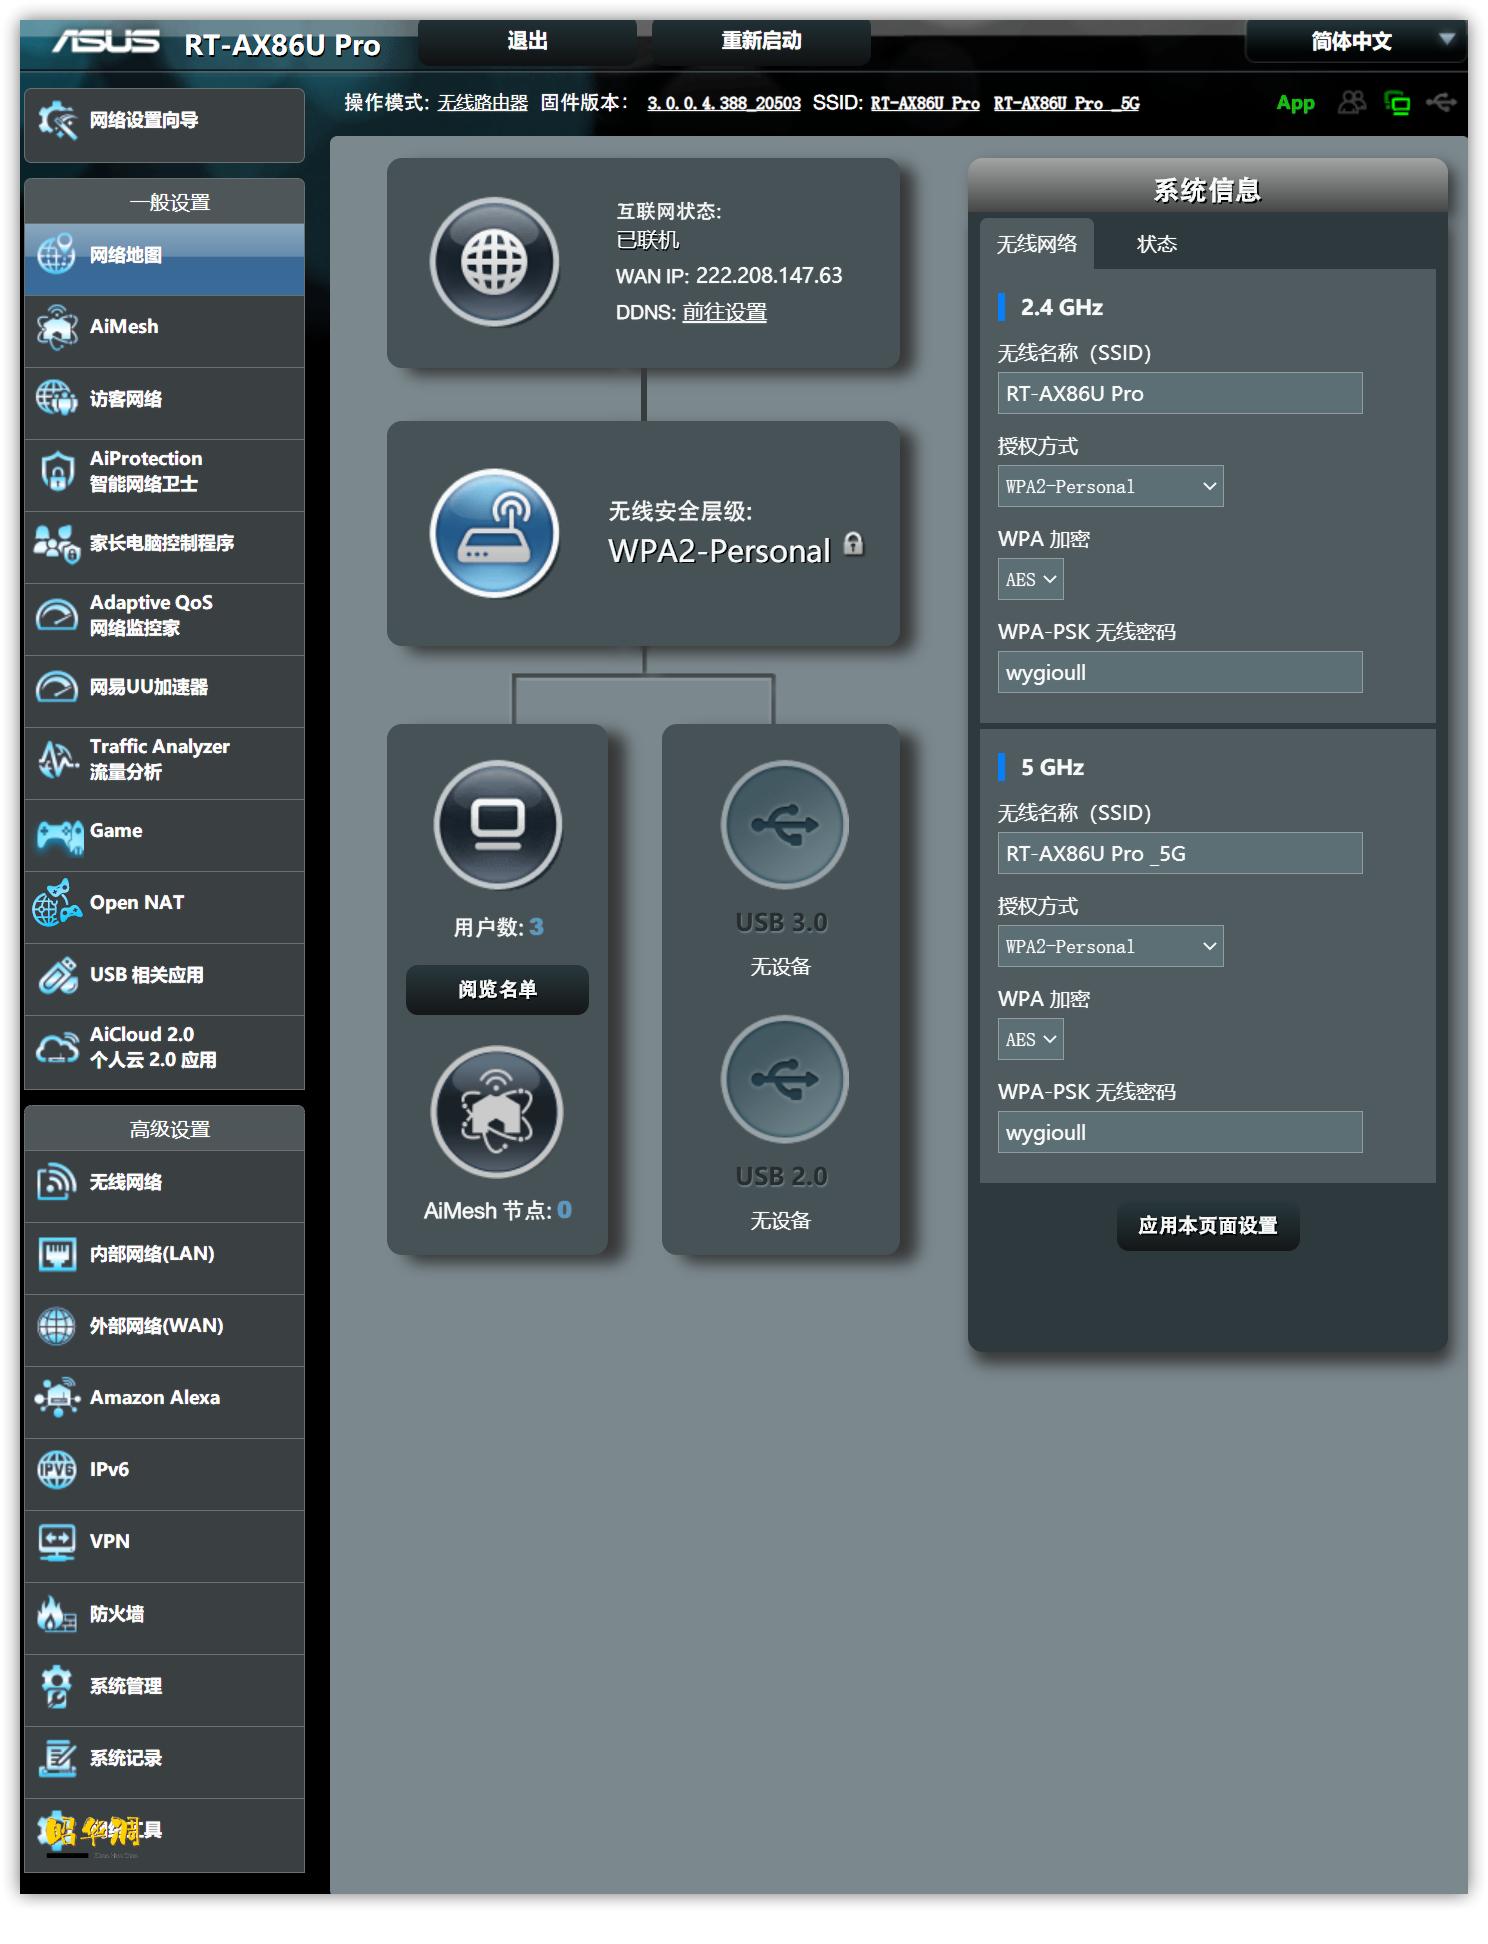Click the 阅览名单 client list button
Viewport: 1488px width, 1944px height.
(497, 989)
